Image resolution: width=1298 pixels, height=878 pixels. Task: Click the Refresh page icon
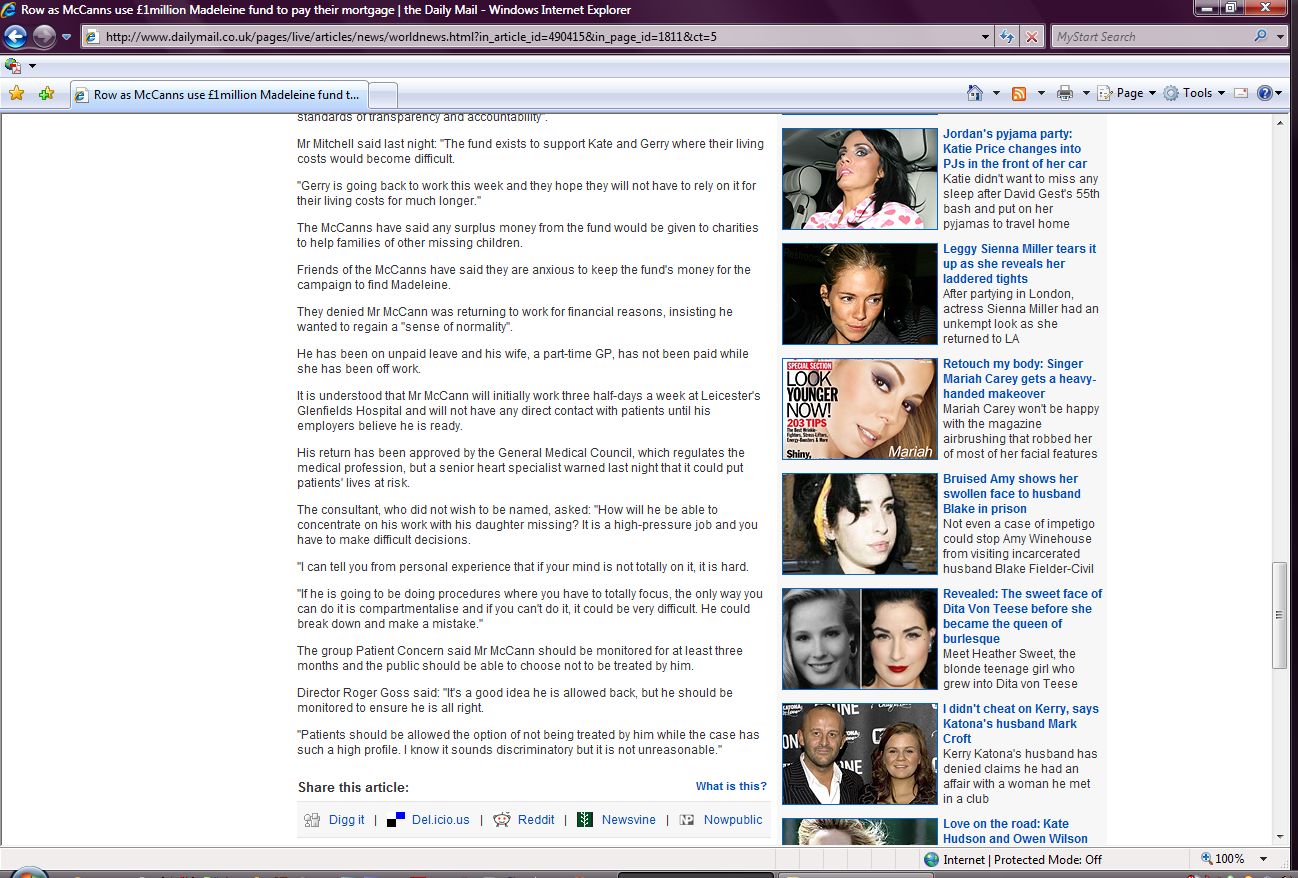pos(1008,37)
